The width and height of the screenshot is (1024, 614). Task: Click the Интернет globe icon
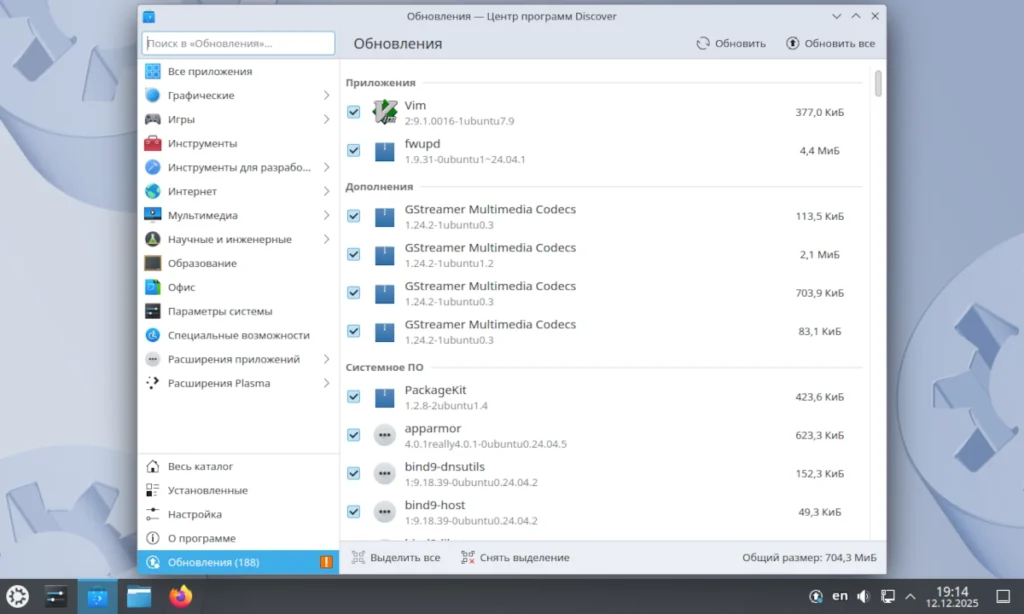coord(153,191)
